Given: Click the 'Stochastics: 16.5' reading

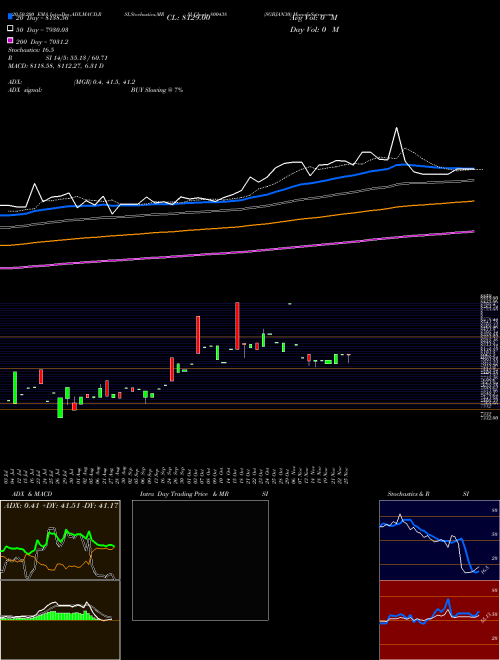Looking at the screenshot, I should (x=31, y=50).
